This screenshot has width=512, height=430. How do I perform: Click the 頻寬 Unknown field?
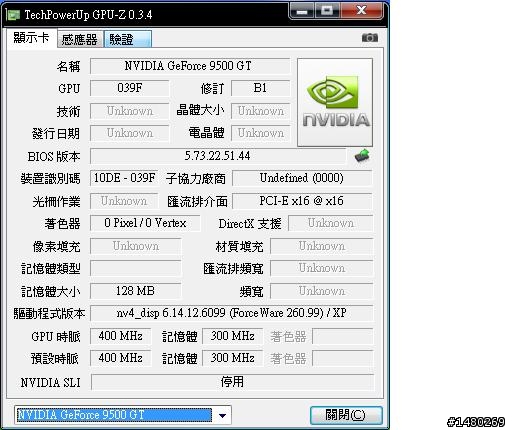321,291
